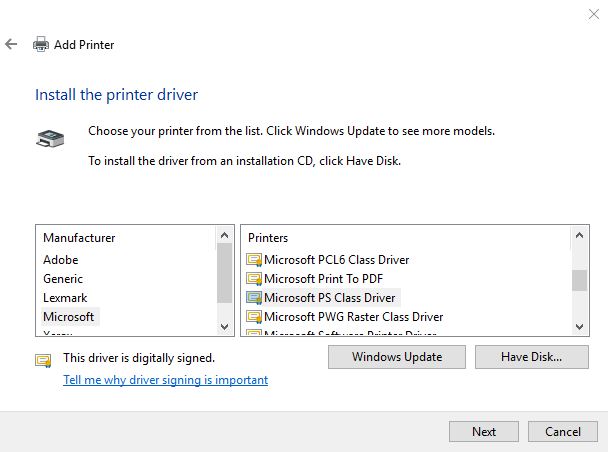Click the printer image beside instructions

50,139
